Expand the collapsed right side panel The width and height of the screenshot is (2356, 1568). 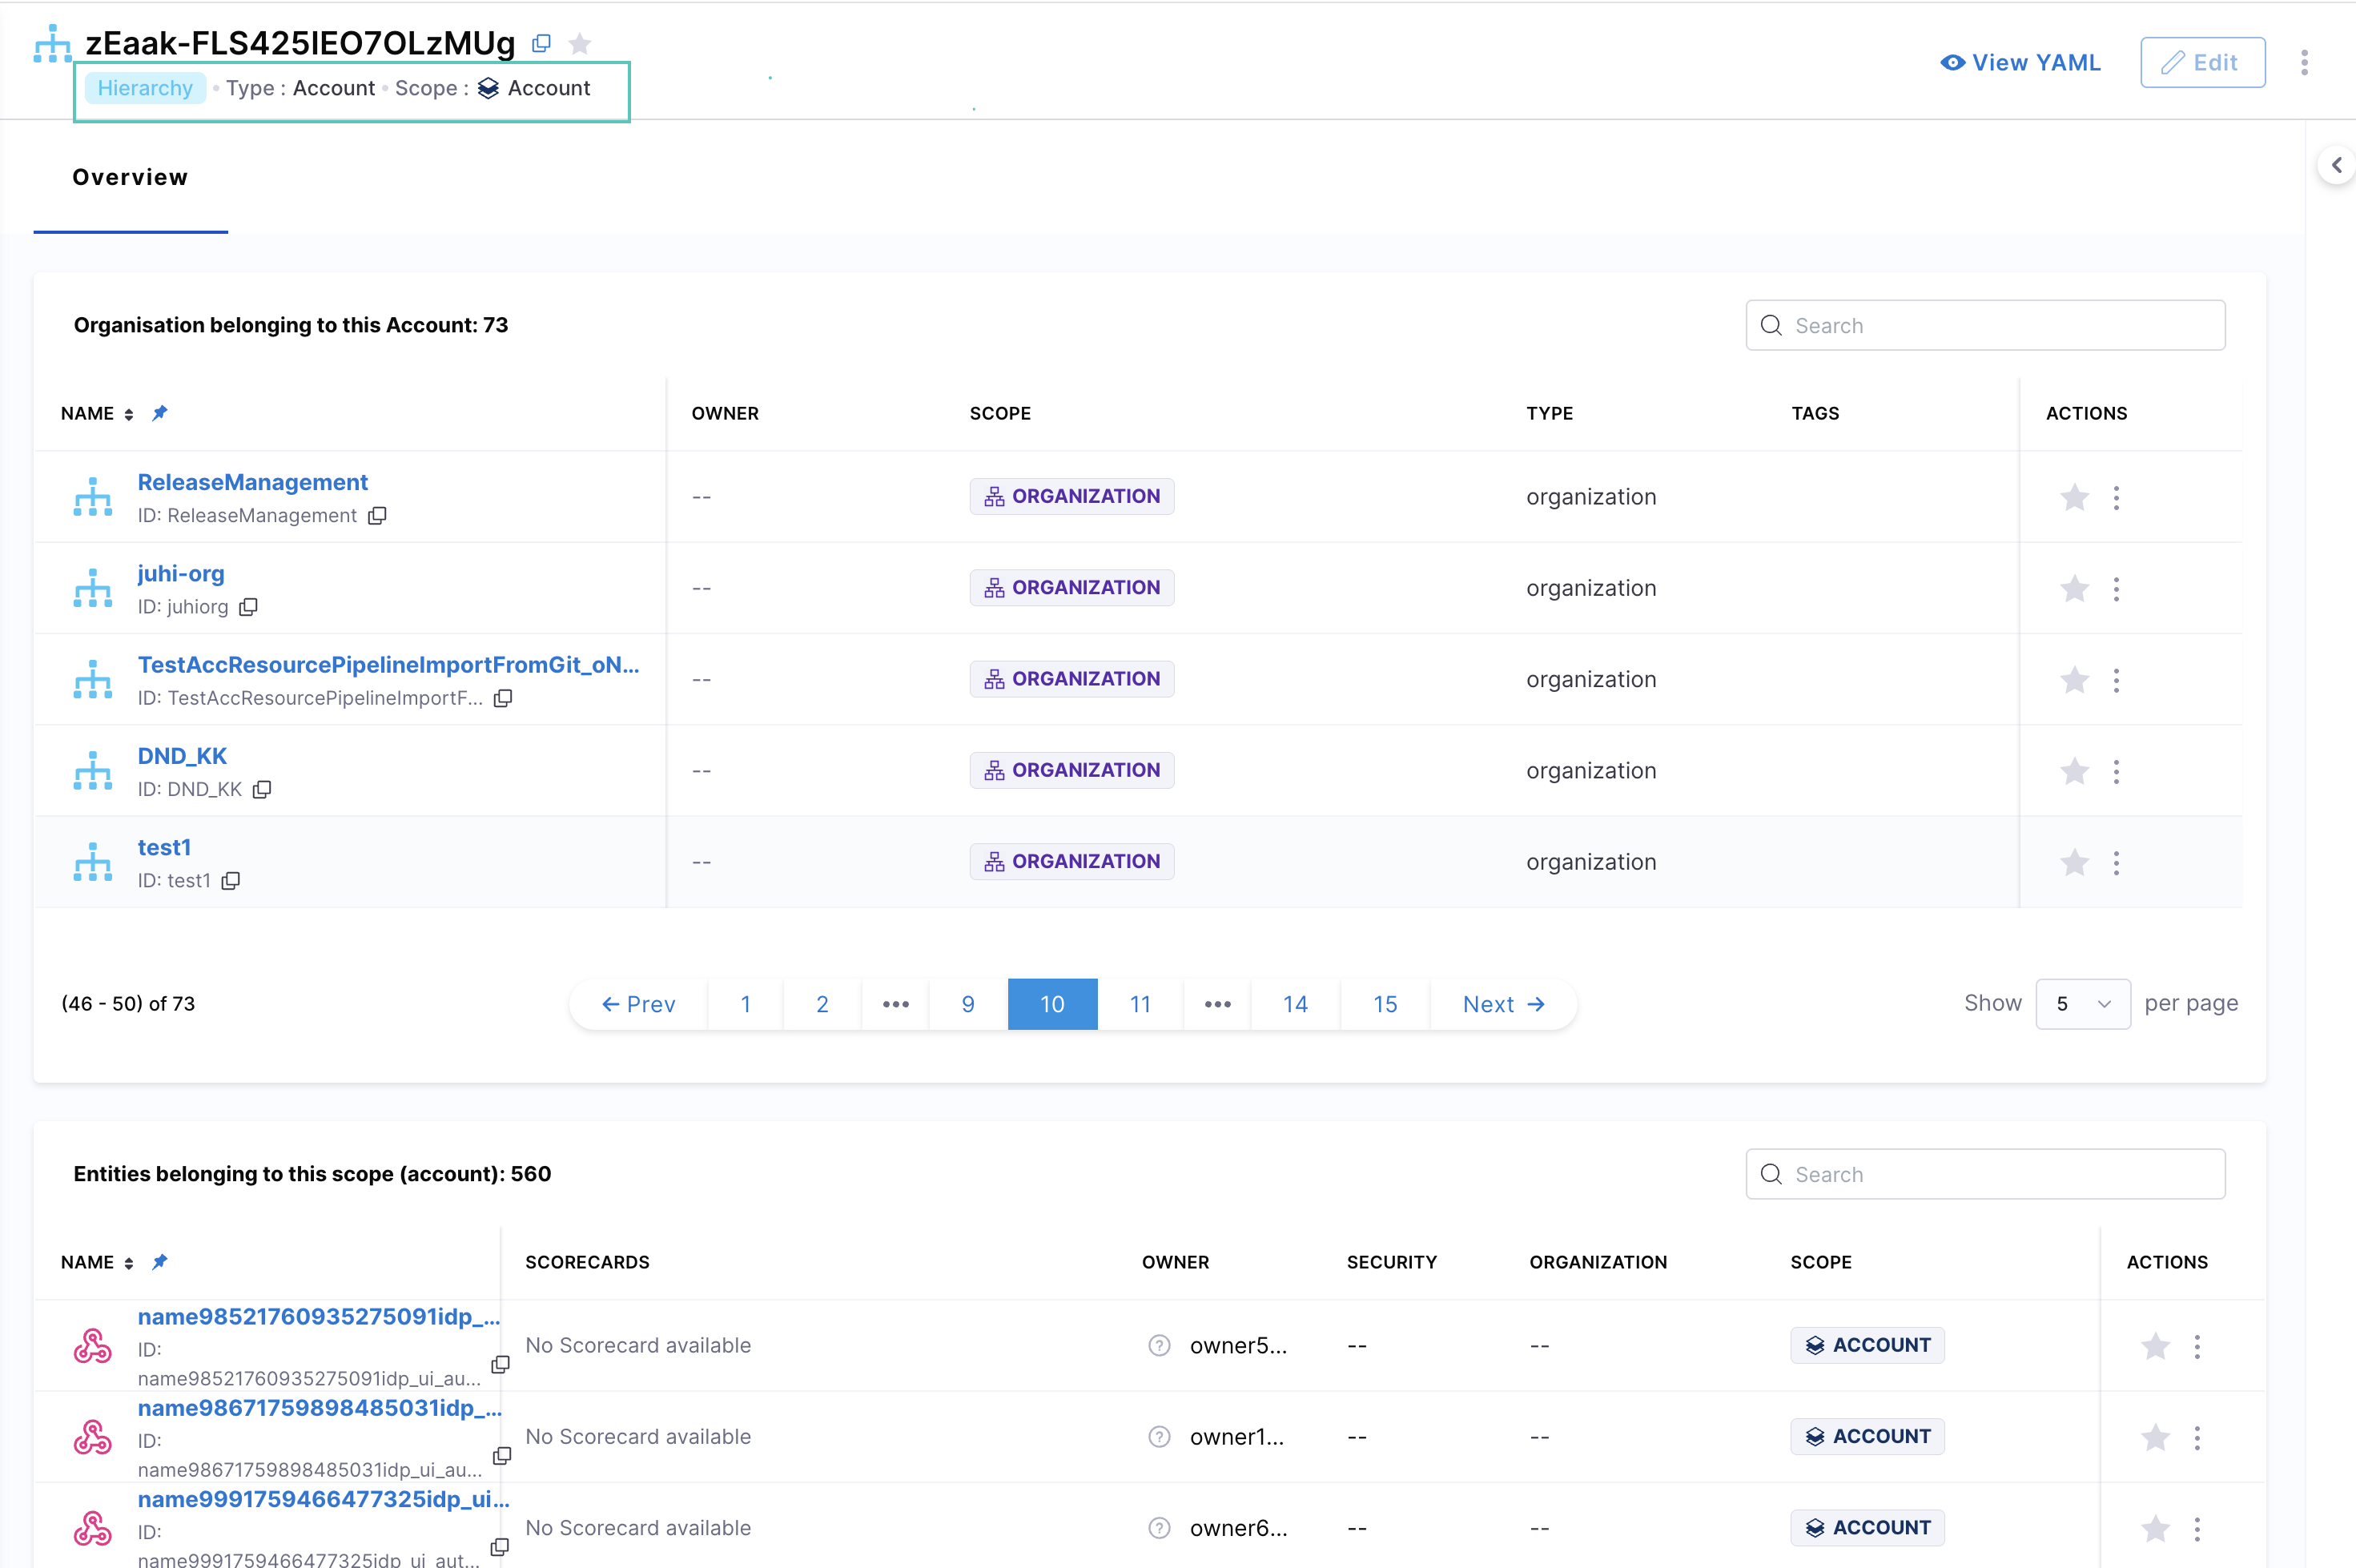tap(2336, 165)
